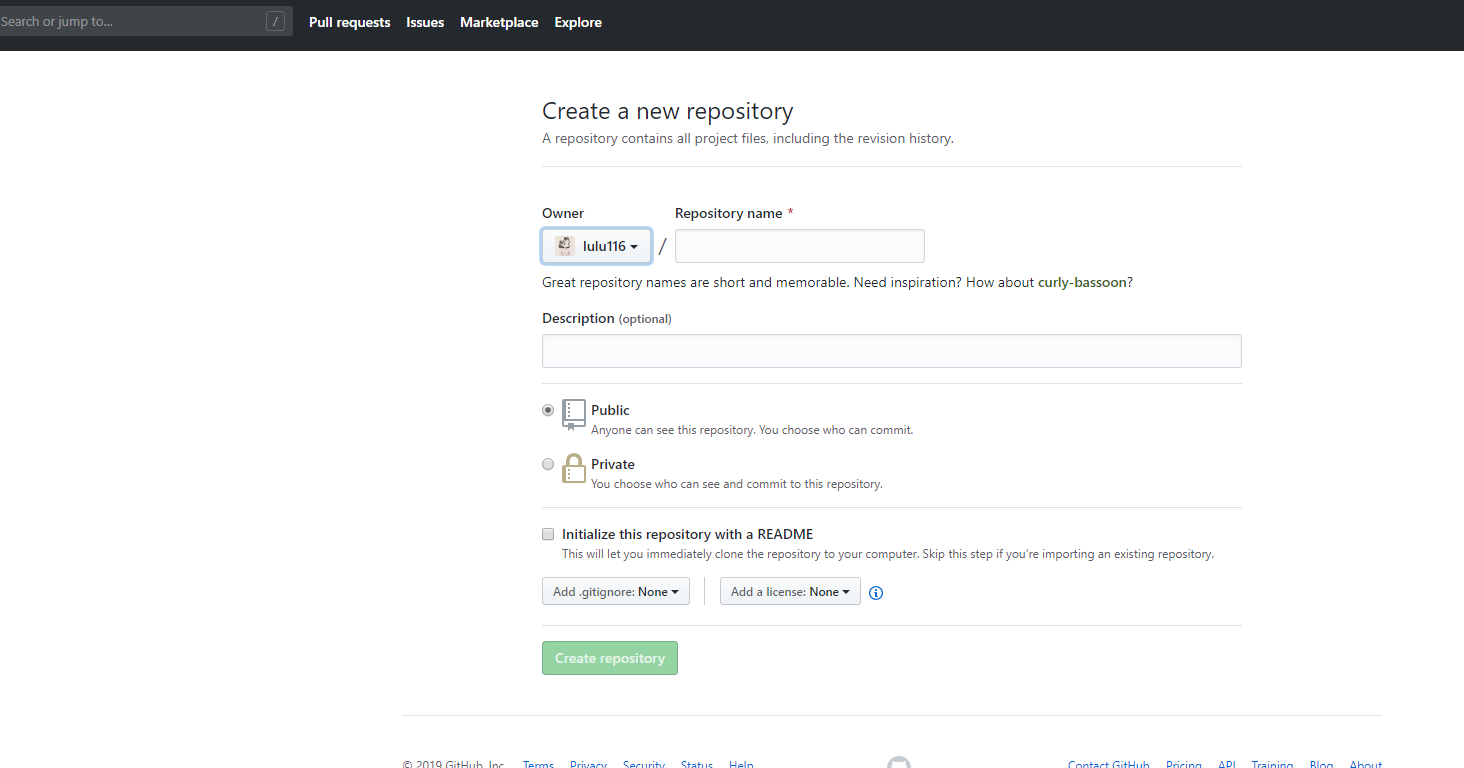Click the Owner label

(563, 213)
